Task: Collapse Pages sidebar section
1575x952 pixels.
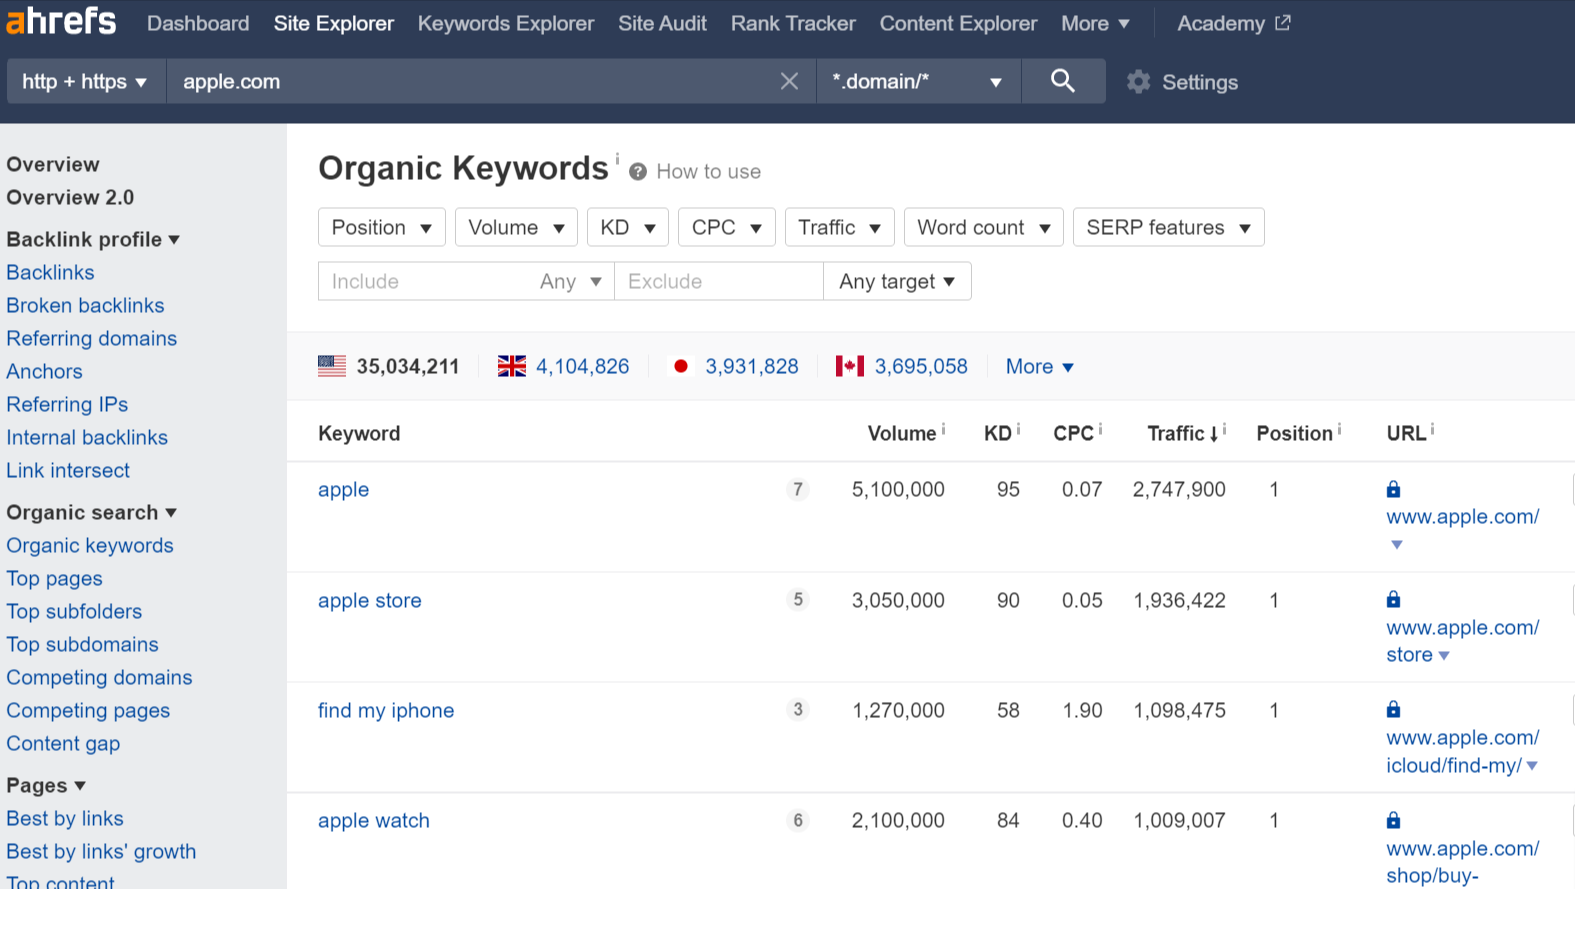Action: pyautogui.click(x=46, y=785)
